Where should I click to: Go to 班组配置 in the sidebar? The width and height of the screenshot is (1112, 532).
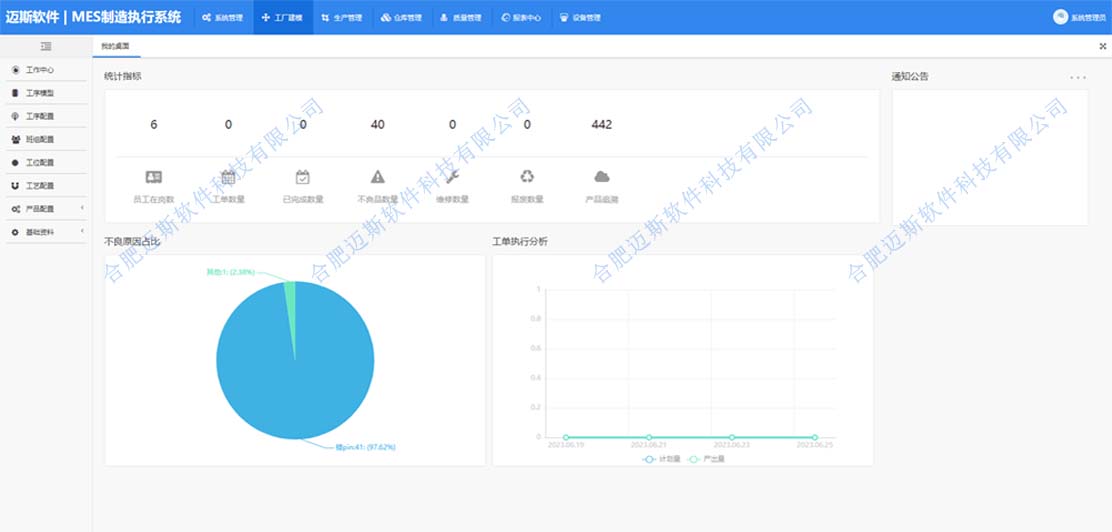[x=40, y=139]
